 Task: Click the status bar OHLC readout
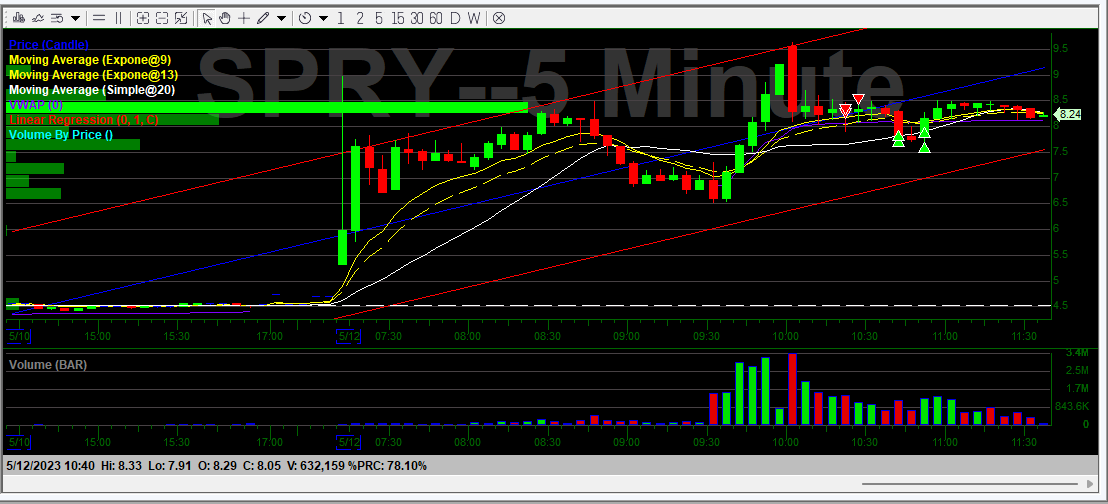216,466
